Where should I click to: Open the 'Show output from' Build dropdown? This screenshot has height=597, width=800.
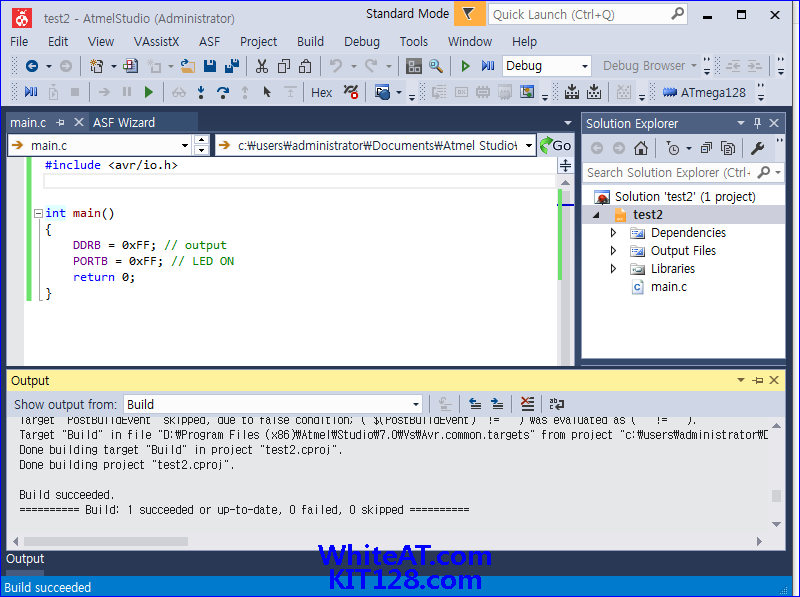[x=416, y=405]
